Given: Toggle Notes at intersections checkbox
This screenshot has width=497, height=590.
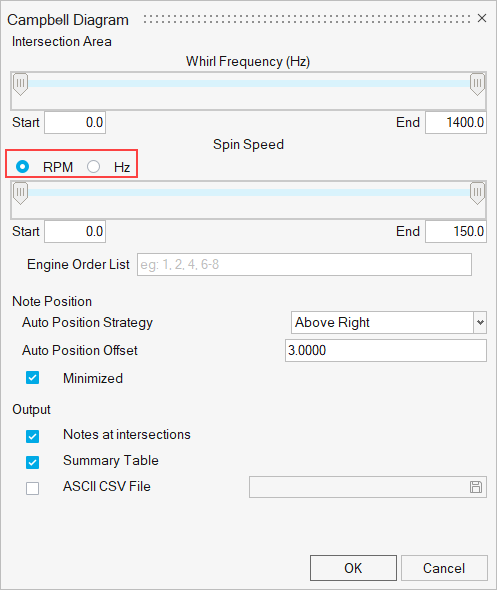Looking at the screenshot, I should click(x=32, y=436).
